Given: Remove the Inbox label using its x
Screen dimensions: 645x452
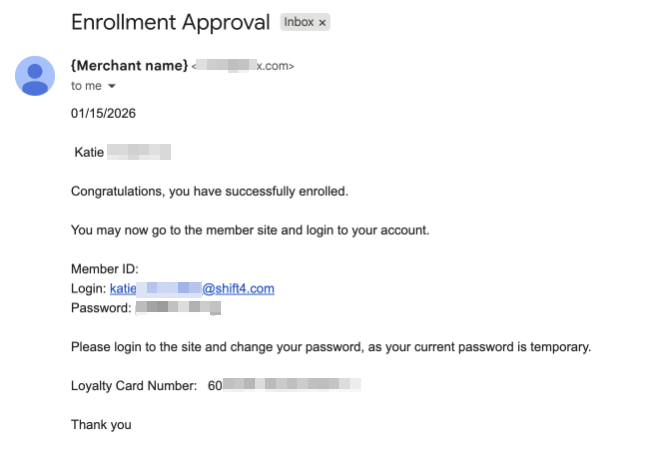Looking at the screenshot, I should point(323,22).
